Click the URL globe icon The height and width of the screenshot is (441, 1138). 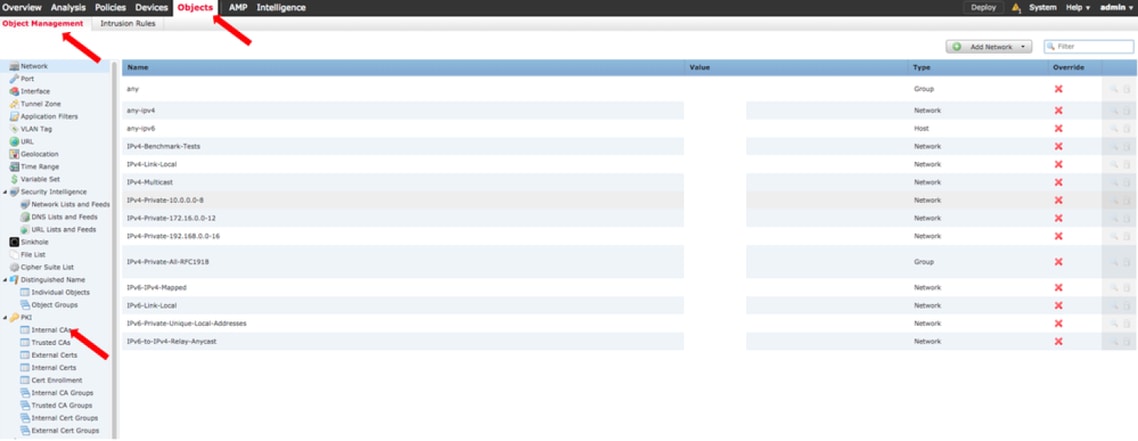[x=14, y=141]
